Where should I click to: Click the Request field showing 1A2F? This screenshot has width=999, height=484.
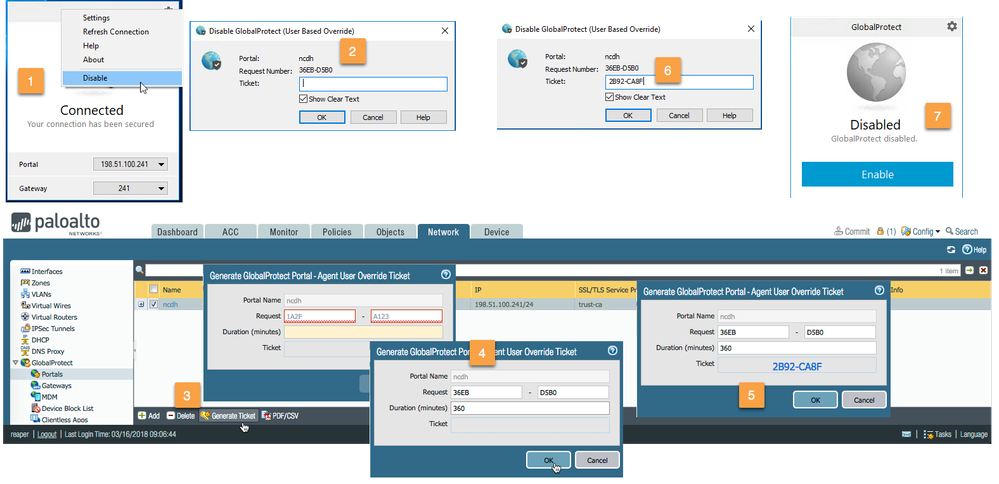(320, 316)
